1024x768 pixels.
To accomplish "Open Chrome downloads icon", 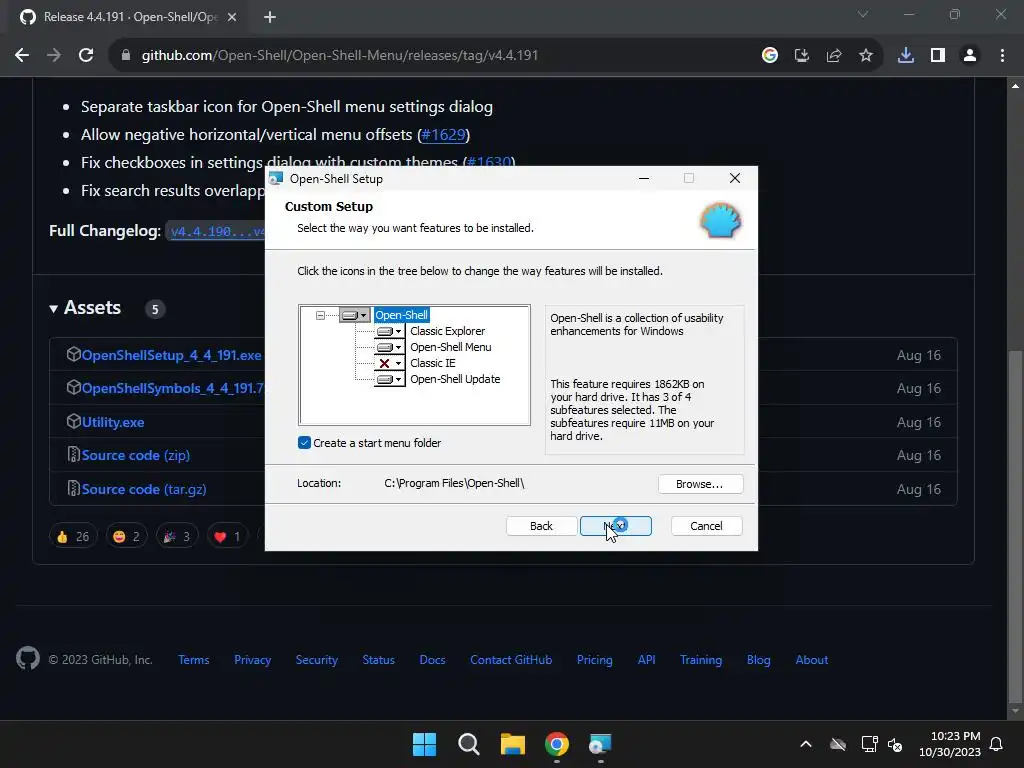I will (906, 56).
